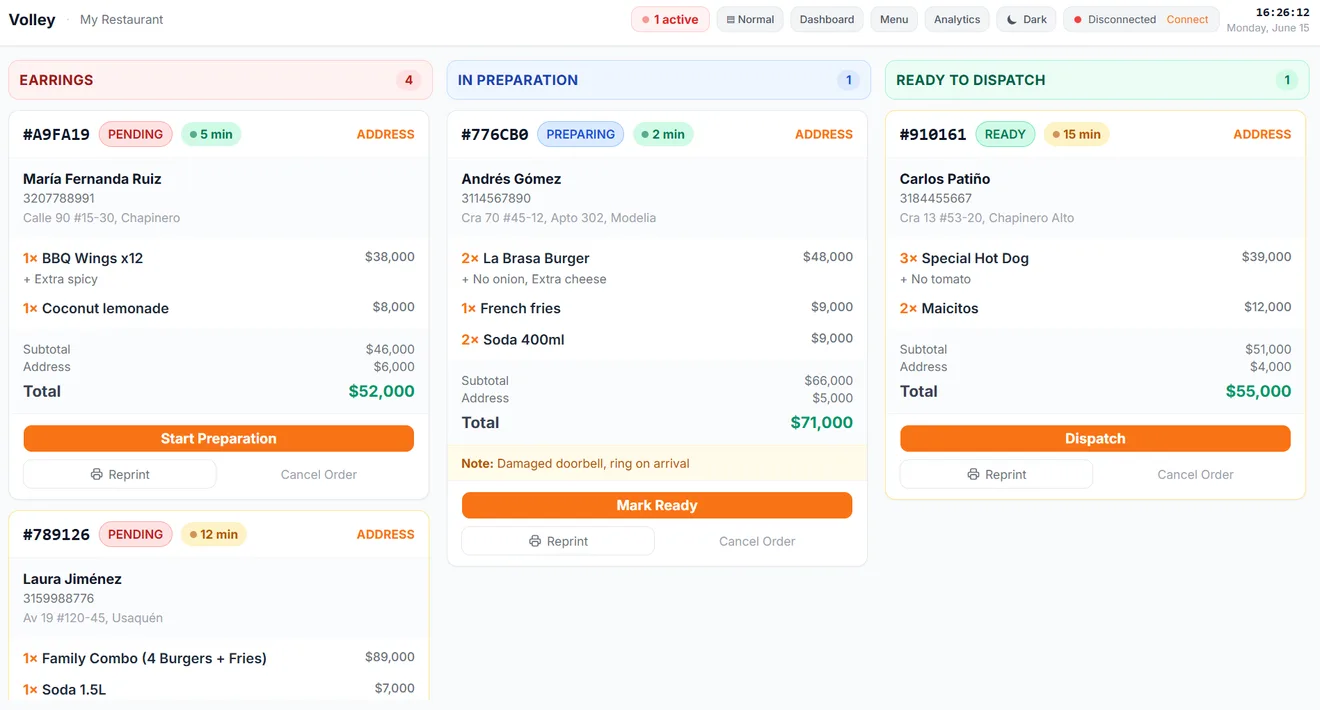Screen dimensions: 1320x710
Task: Click the Normal view layout icon
Action: 731,20
